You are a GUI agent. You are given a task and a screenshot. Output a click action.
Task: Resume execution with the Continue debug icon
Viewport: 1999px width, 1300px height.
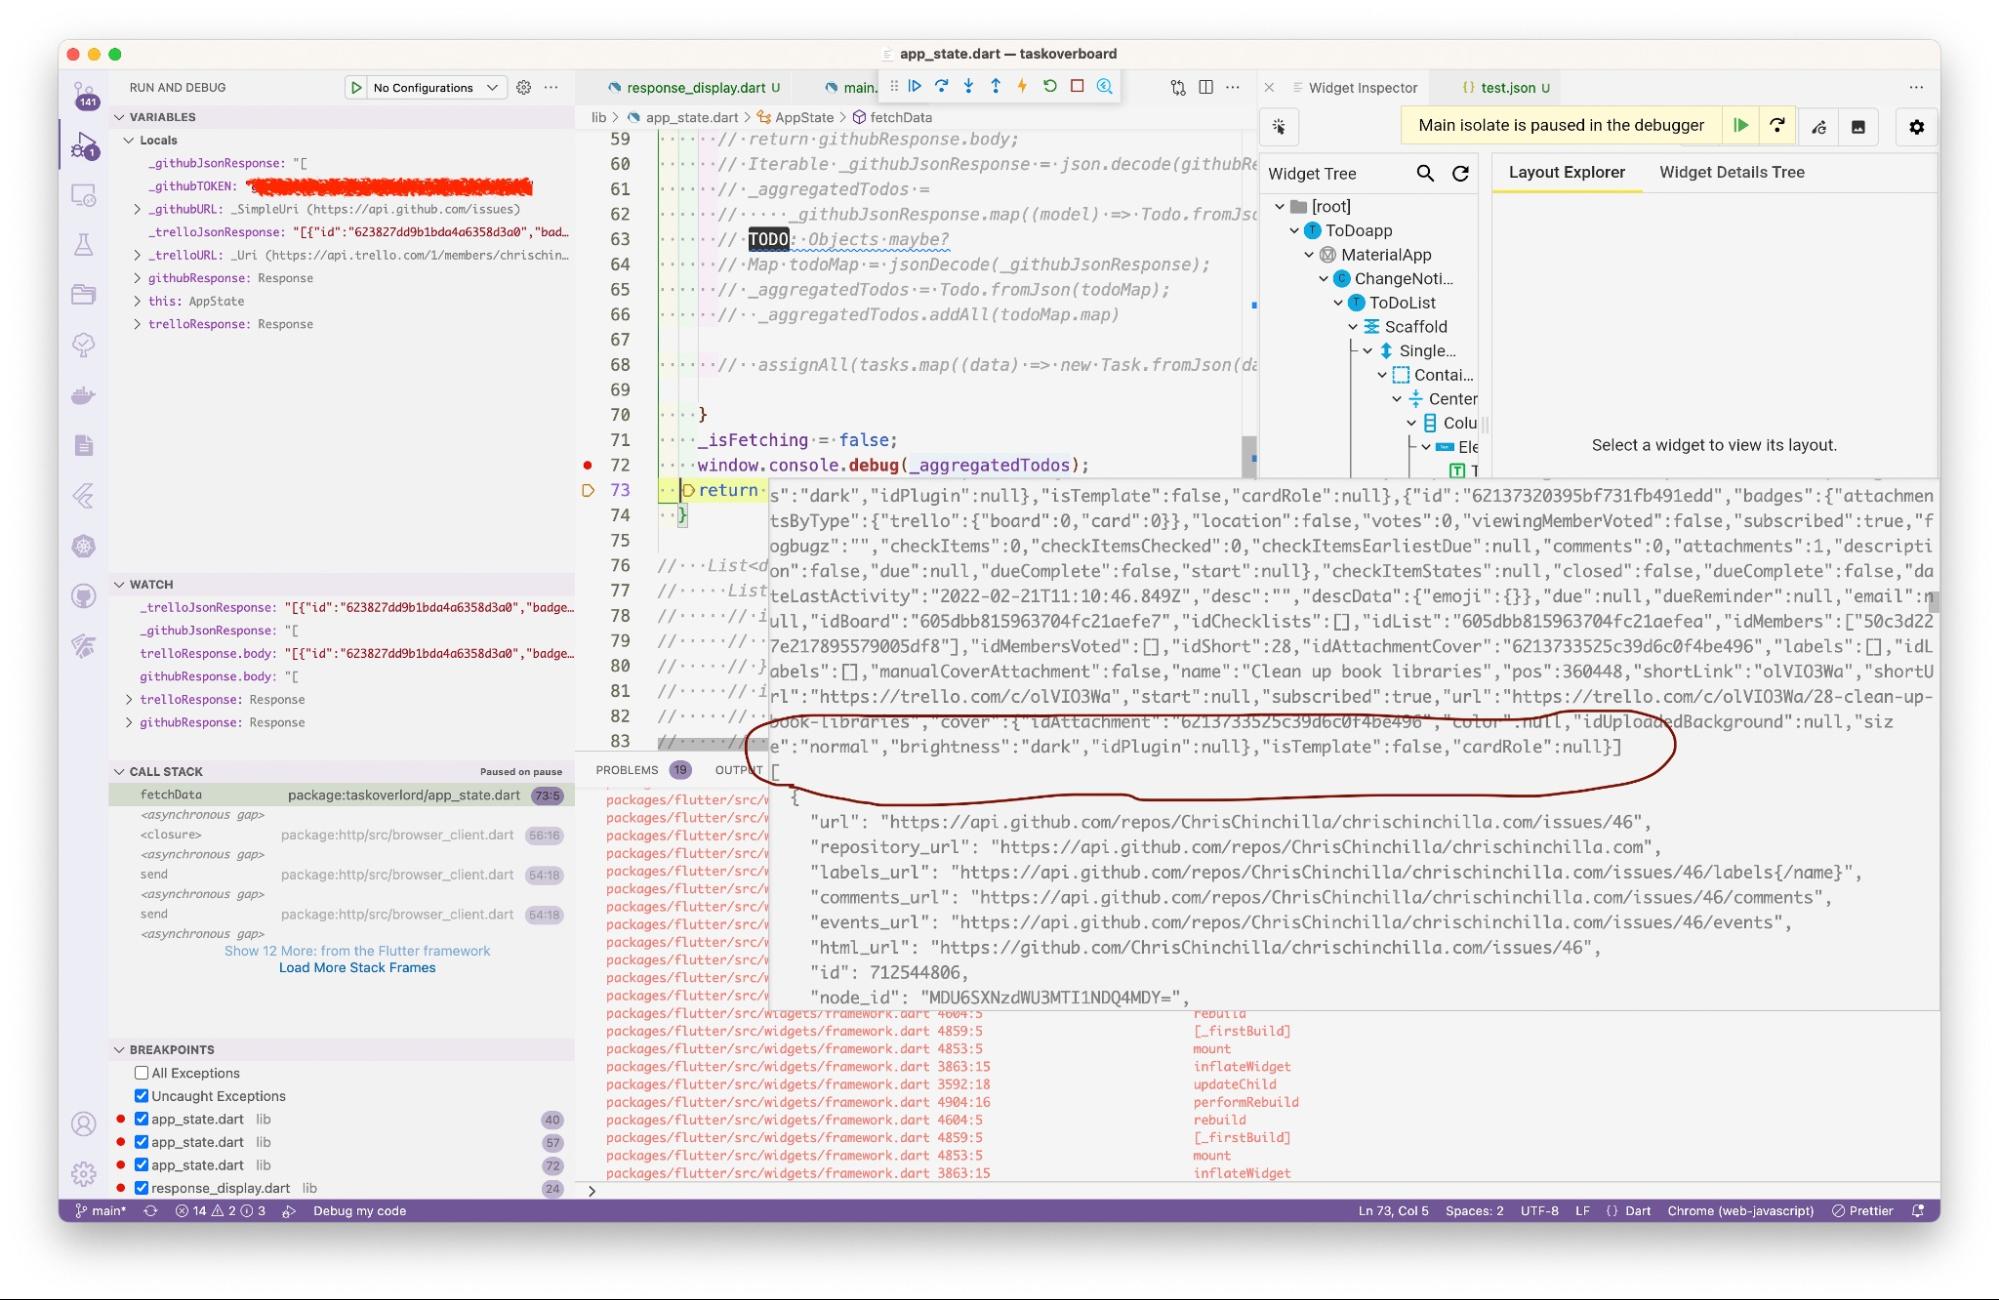tap(915, 87)
